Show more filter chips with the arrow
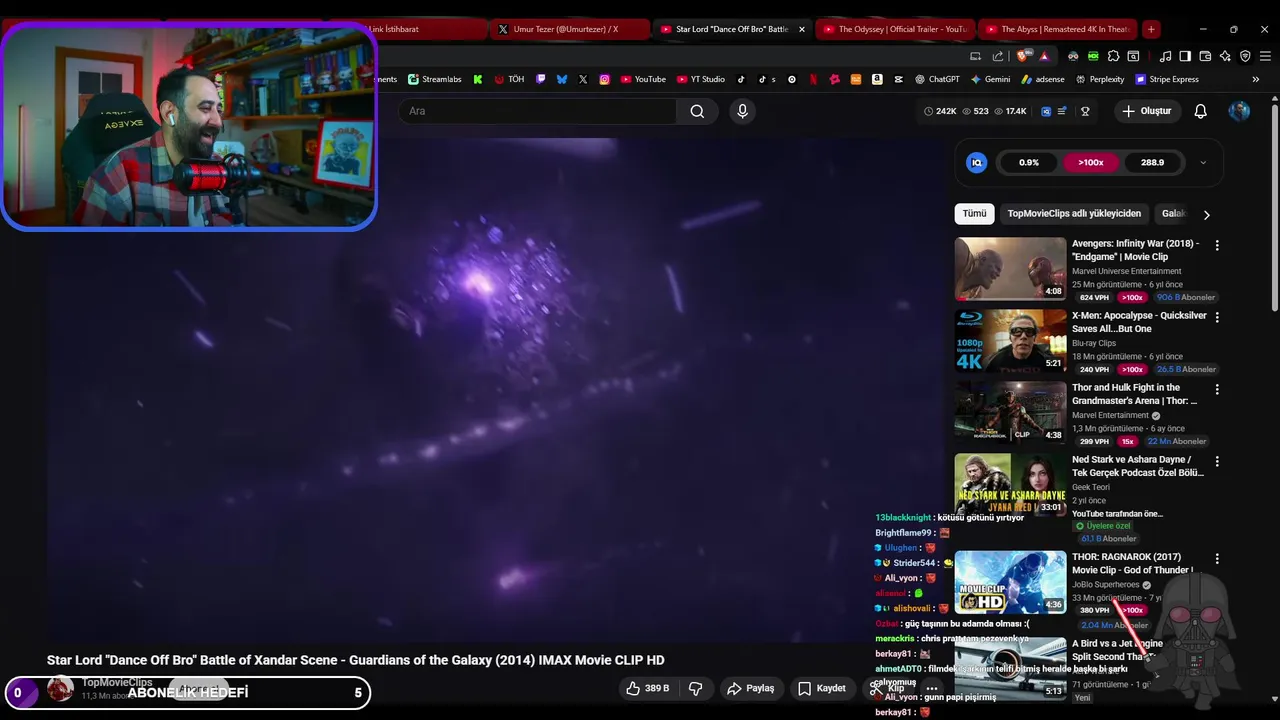Screen dimensions: 1280x720 point(1206,214)
